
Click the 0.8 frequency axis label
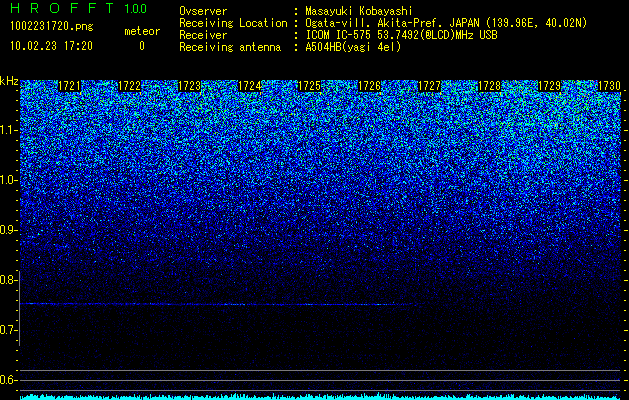pyautogui.click(x=8, y=280)
